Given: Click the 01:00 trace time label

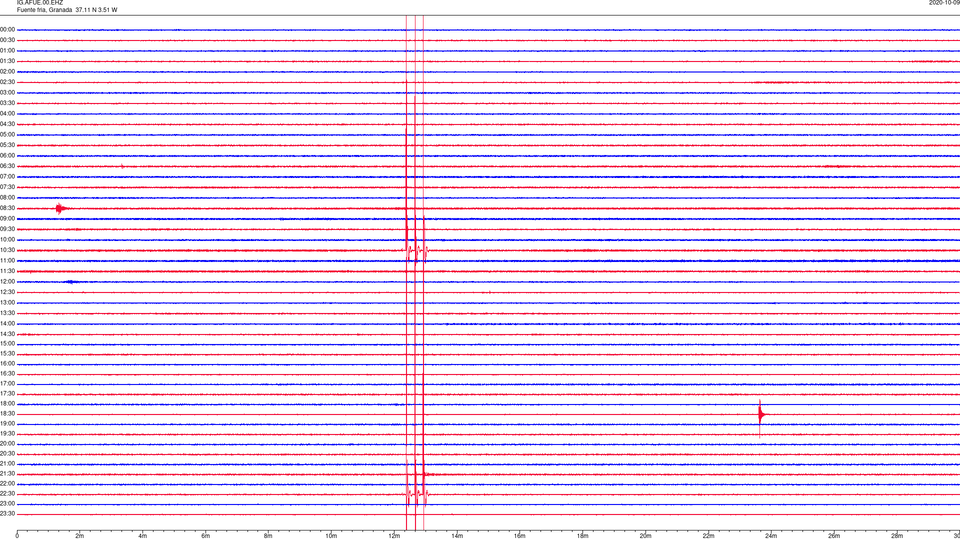Looking at the screenshot, I should tap(7, 51).
